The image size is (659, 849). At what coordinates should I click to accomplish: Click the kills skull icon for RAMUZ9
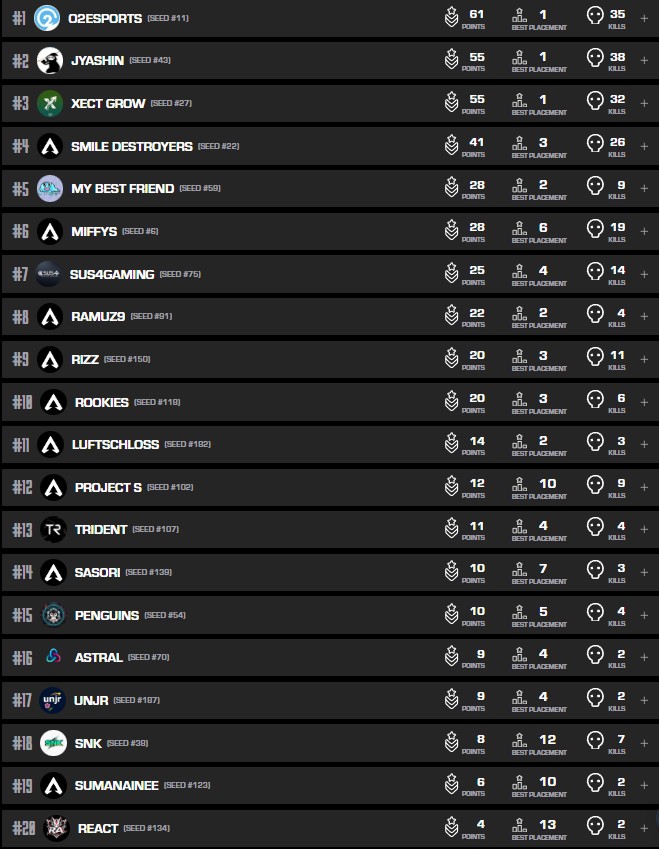[x=595, y=316]
